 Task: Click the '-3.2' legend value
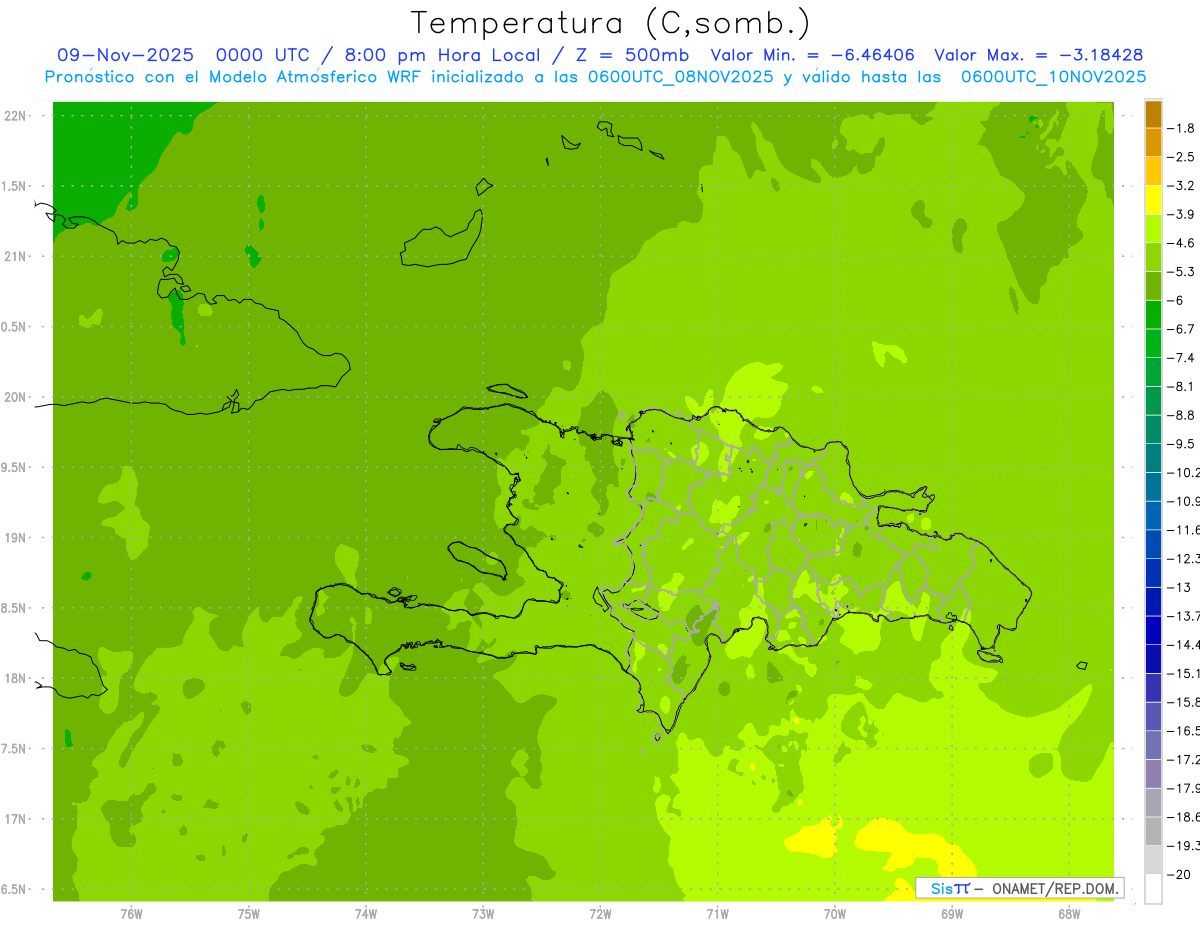(1183, 186)
